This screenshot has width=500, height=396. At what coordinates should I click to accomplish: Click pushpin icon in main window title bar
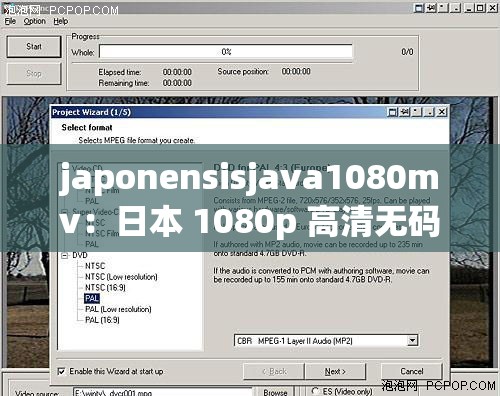[x=431, y=7]
